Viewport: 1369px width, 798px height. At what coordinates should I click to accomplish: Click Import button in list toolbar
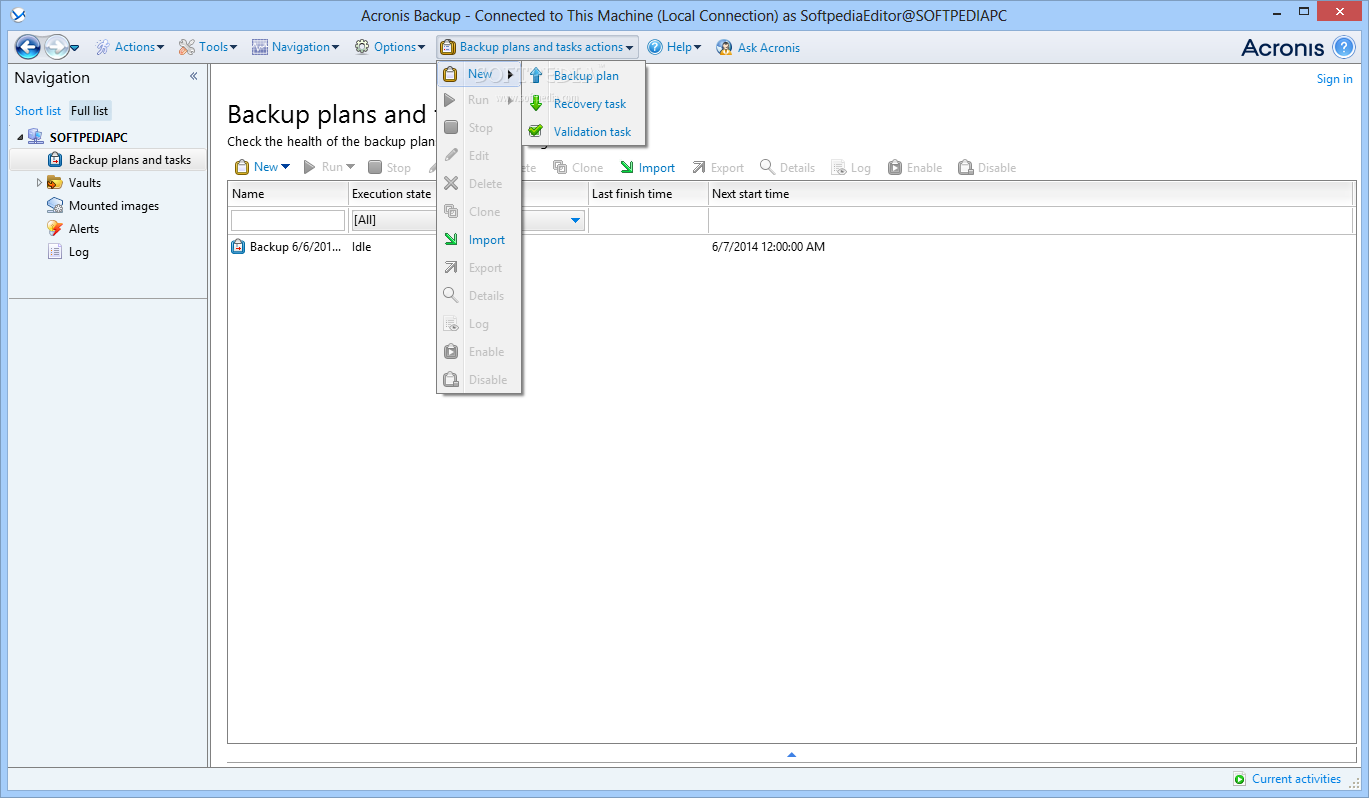tap(647, 168)
